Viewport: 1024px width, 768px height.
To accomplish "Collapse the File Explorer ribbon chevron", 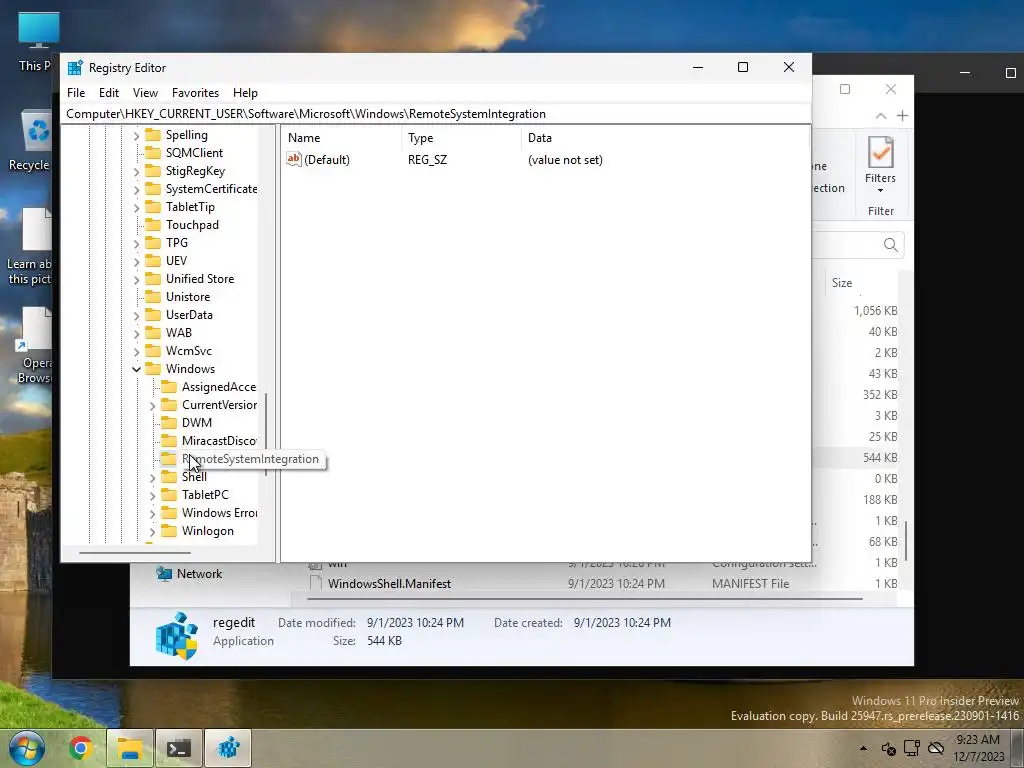I will tap(881, 116).
